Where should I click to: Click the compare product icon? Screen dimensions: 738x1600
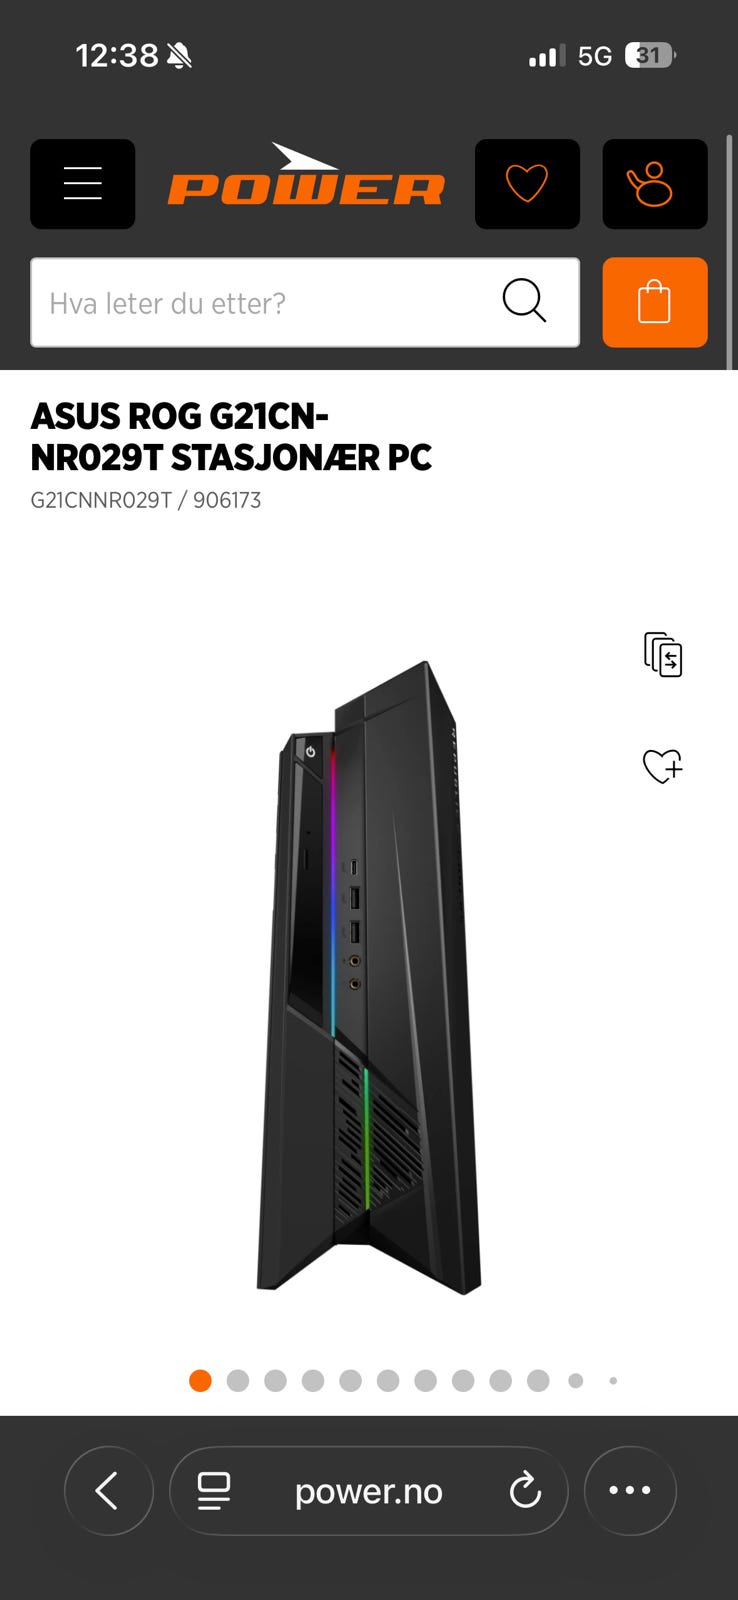[663, 655]
